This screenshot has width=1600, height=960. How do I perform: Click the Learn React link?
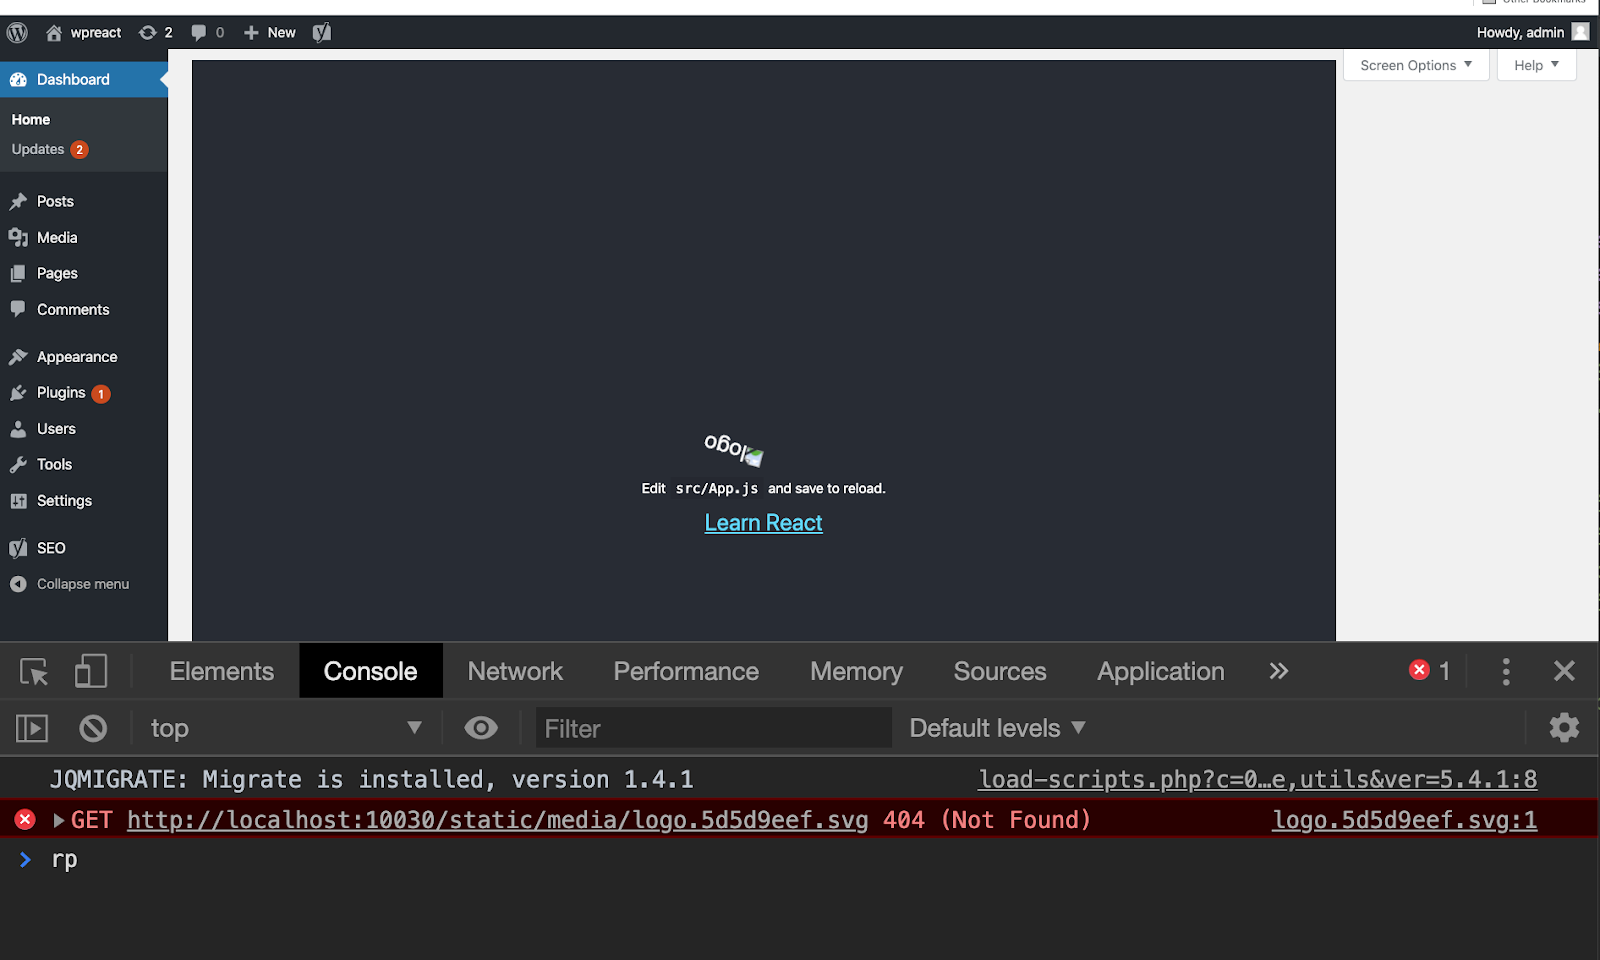(x=763, y=522)
